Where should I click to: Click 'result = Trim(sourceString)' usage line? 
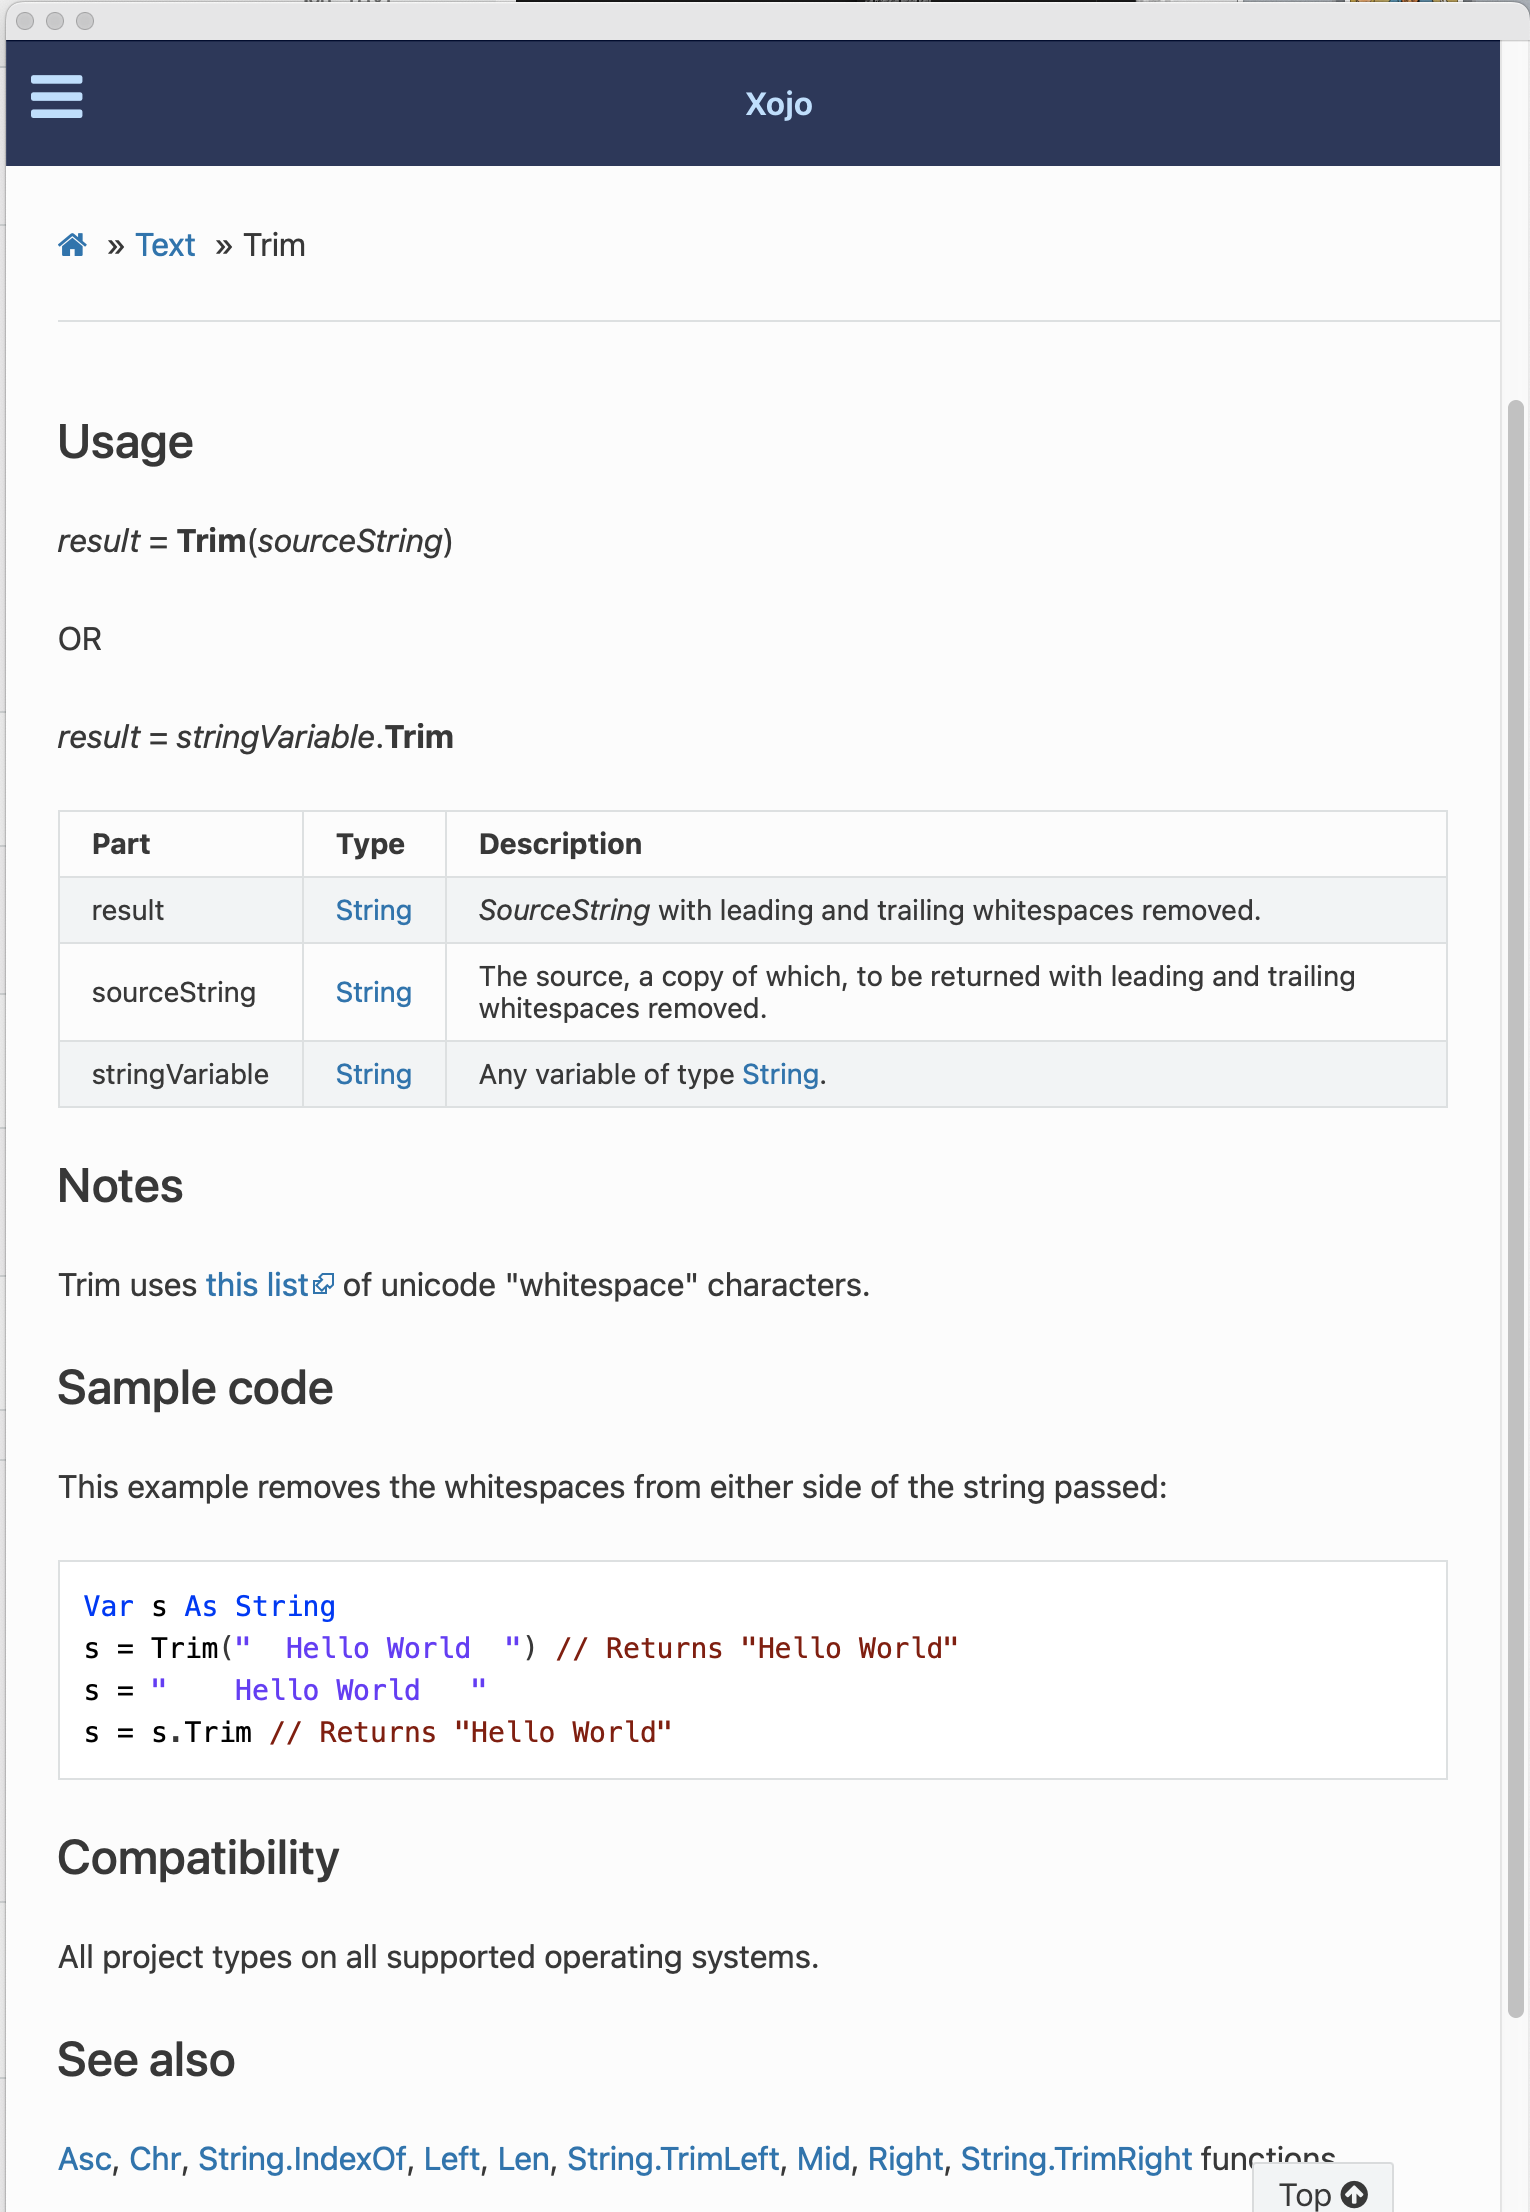pyautogui.click(x=255, y=540)
